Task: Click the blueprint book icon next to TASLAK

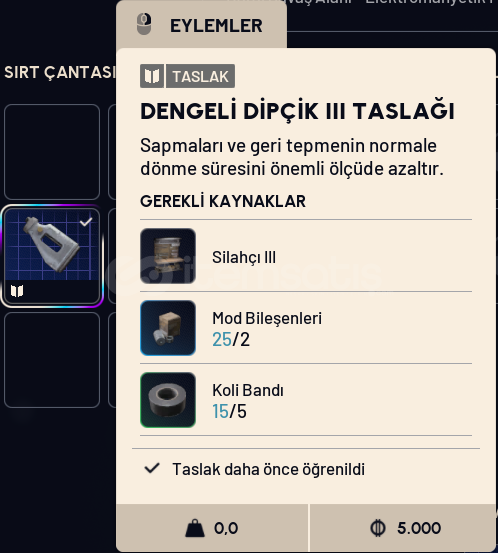Action: point(152,76)
